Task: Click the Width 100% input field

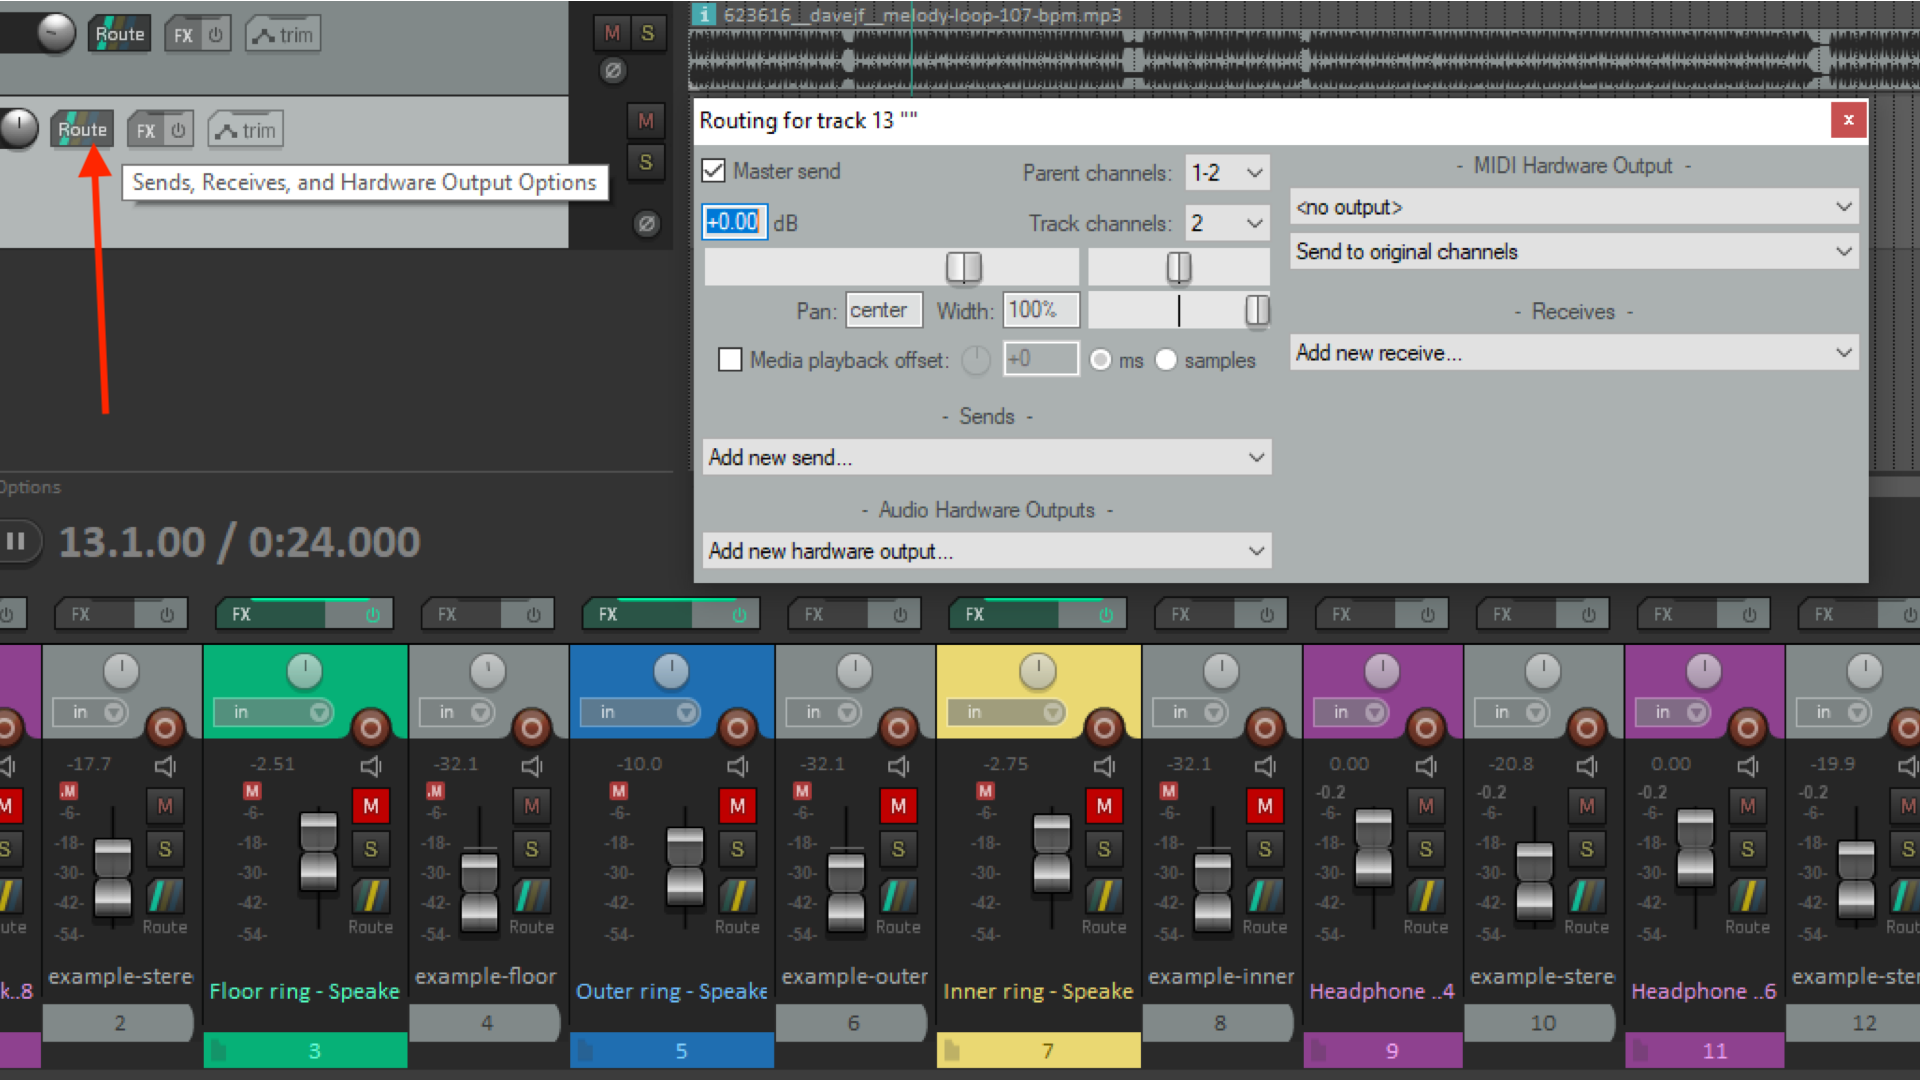Action: [1041, 311]
